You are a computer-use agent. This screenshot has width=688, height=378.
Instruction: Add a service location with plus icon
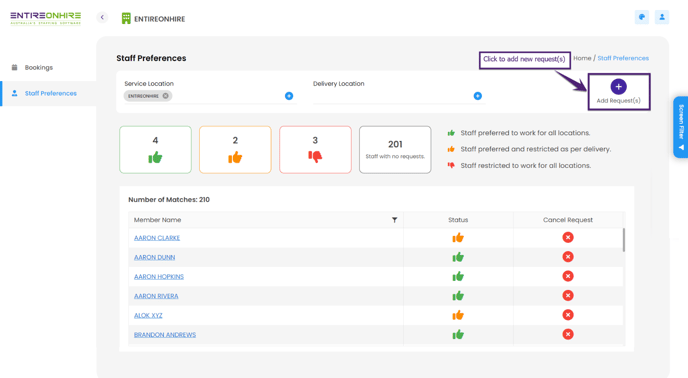(x=289, y=96)
